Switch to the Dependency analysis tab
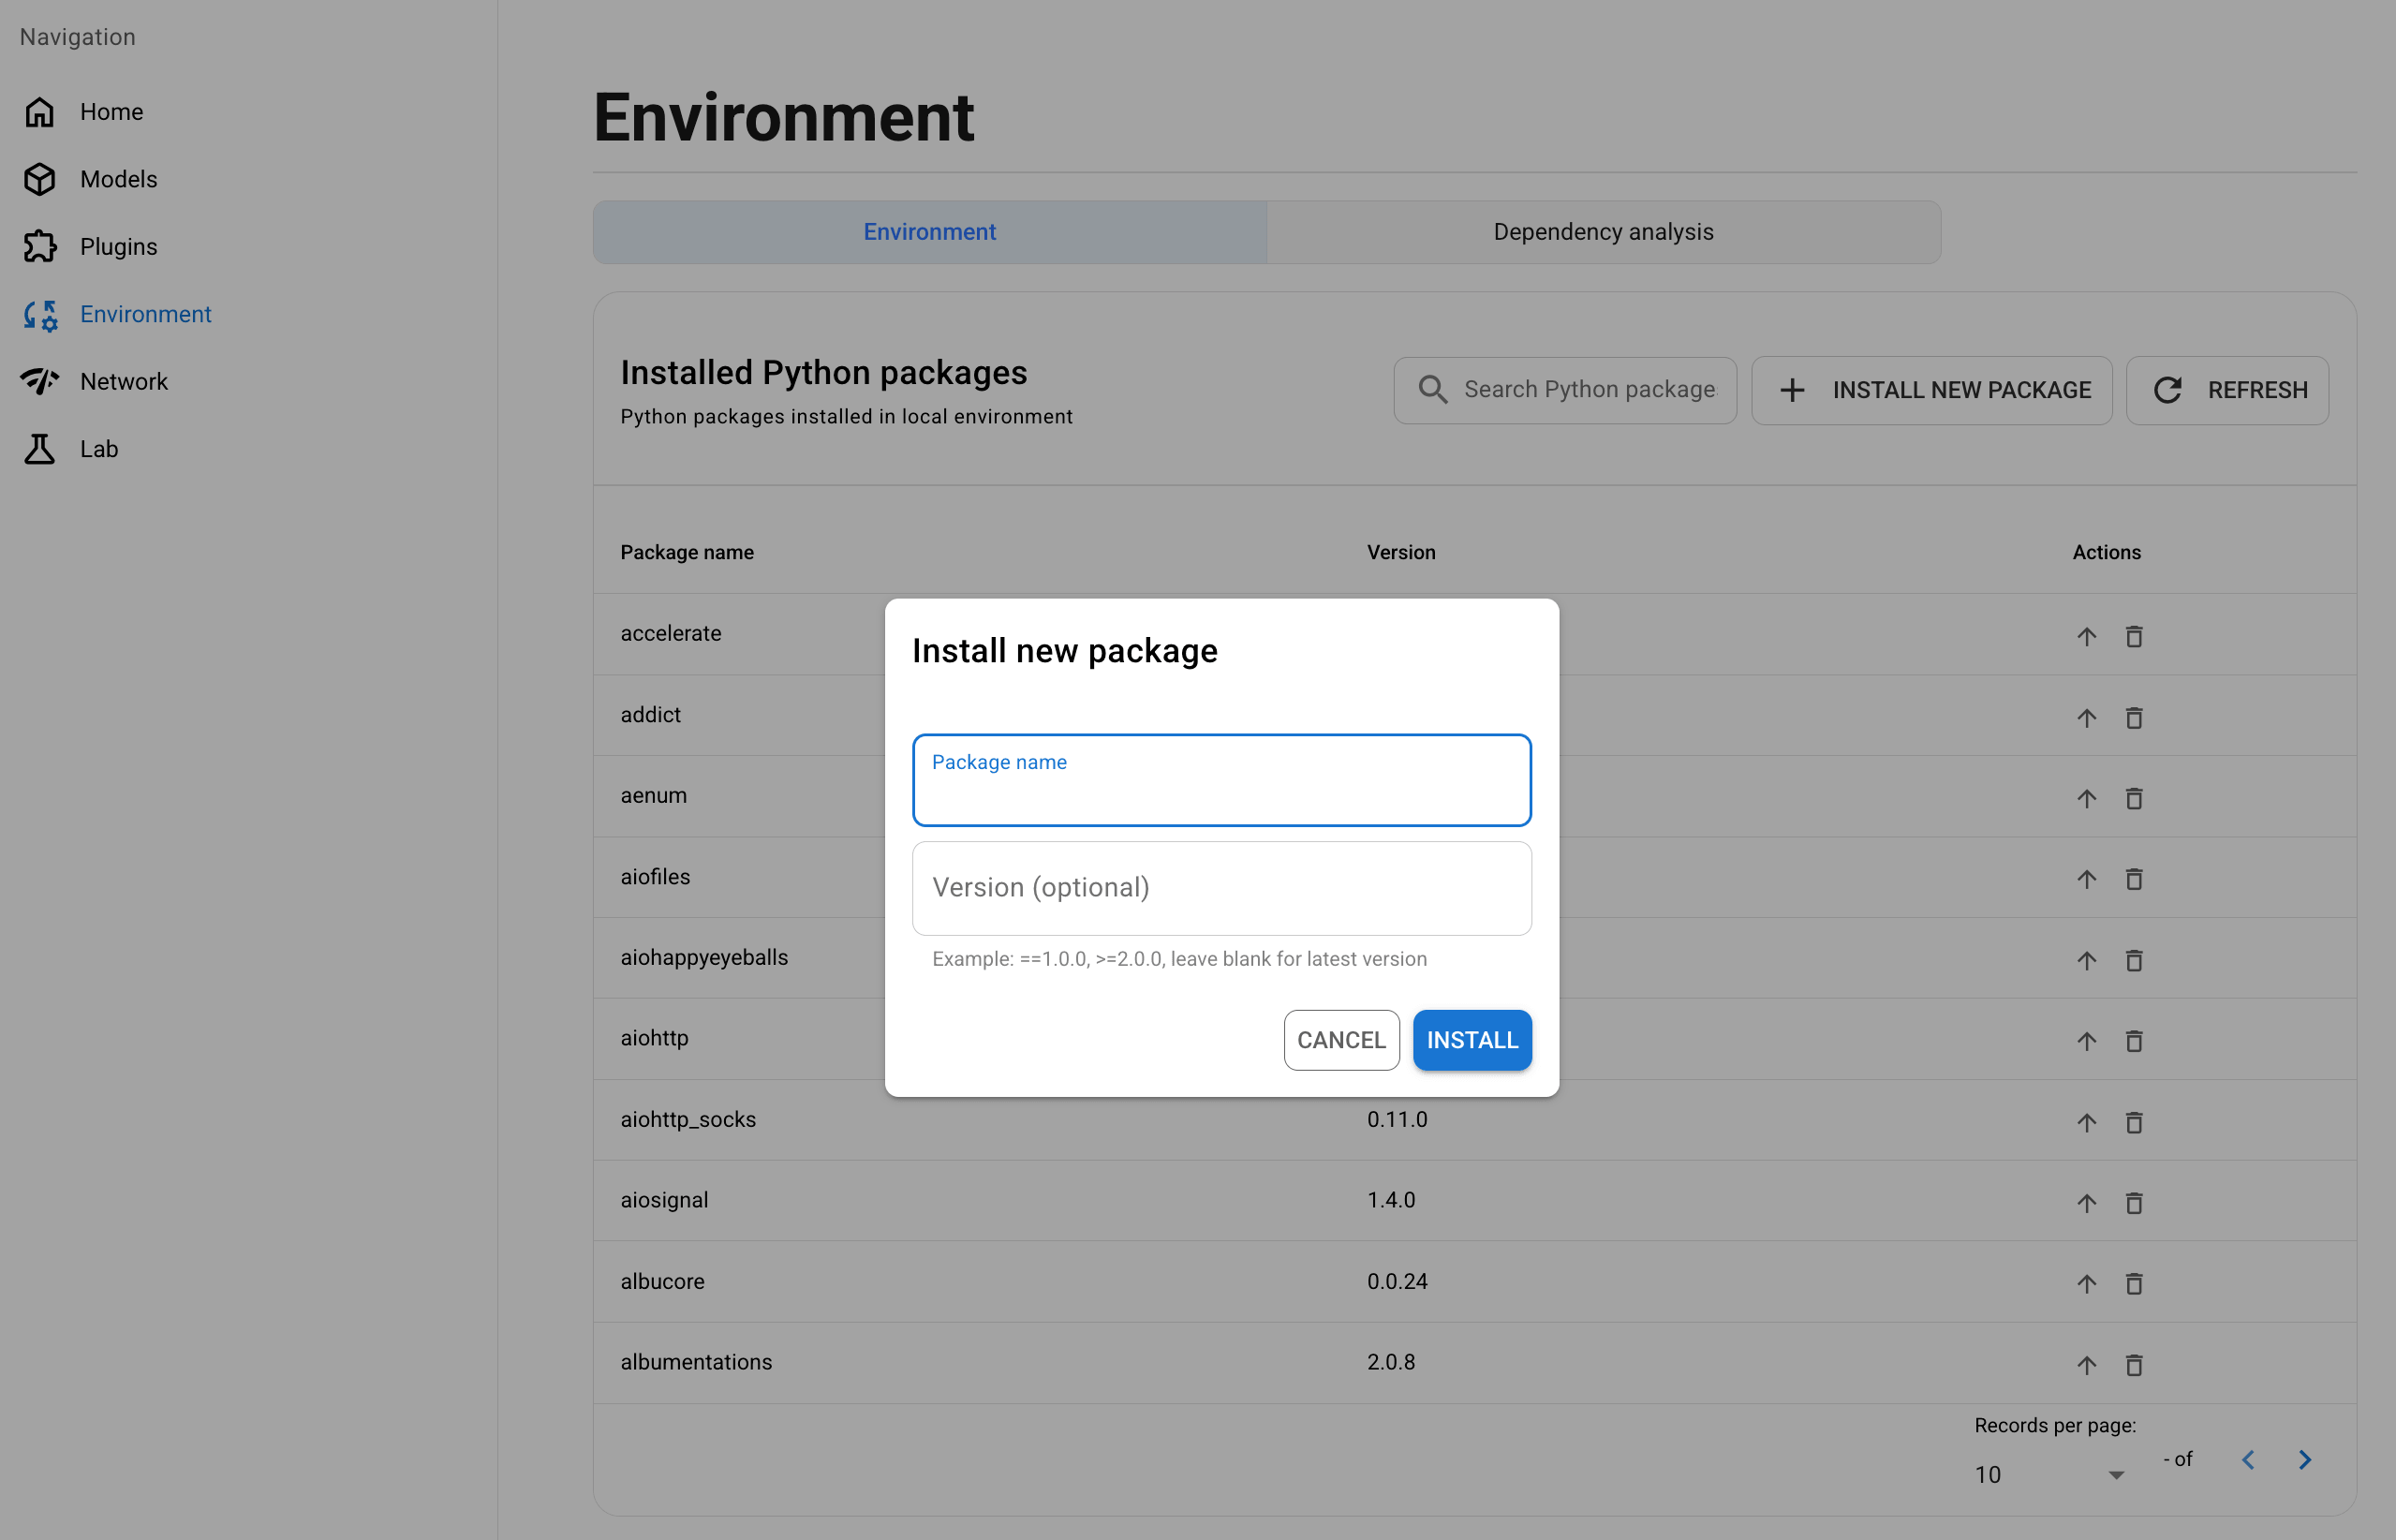 (x=1603, y=232)
